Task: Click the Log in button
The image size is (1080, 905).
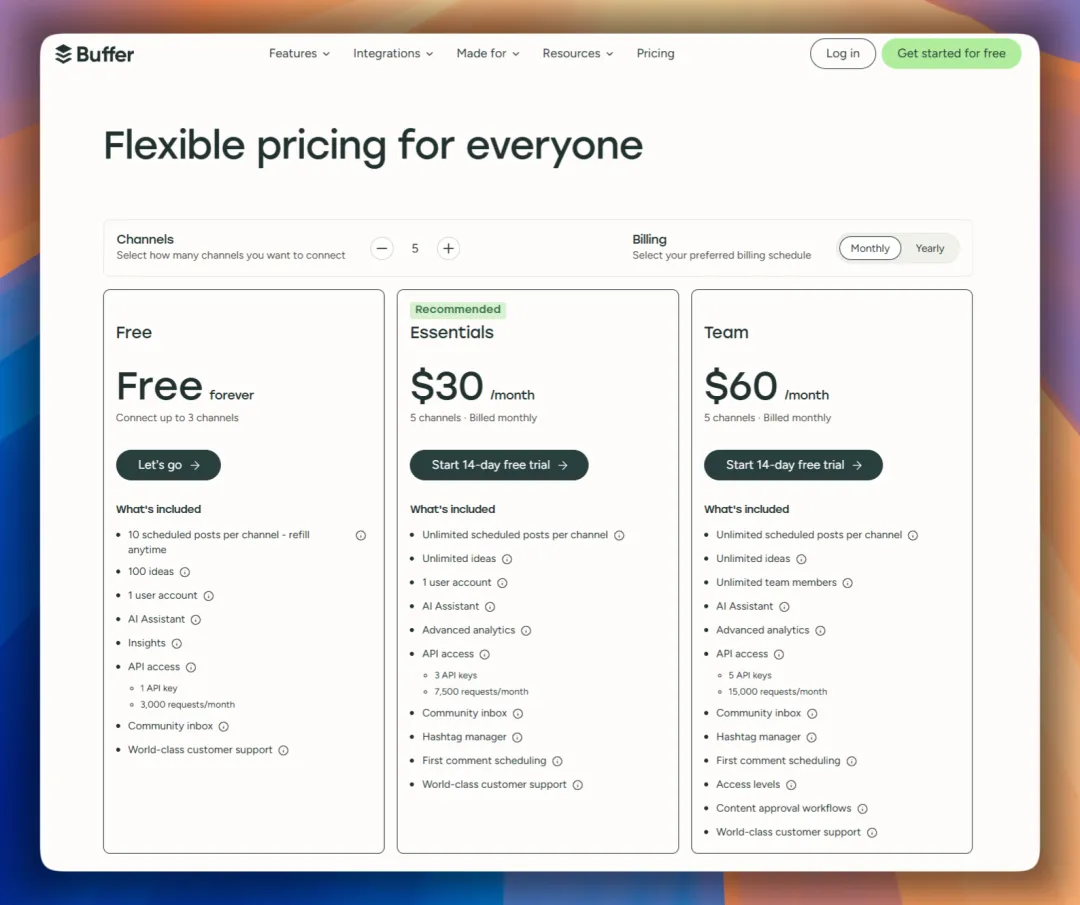Action: [x=843, y=54]
